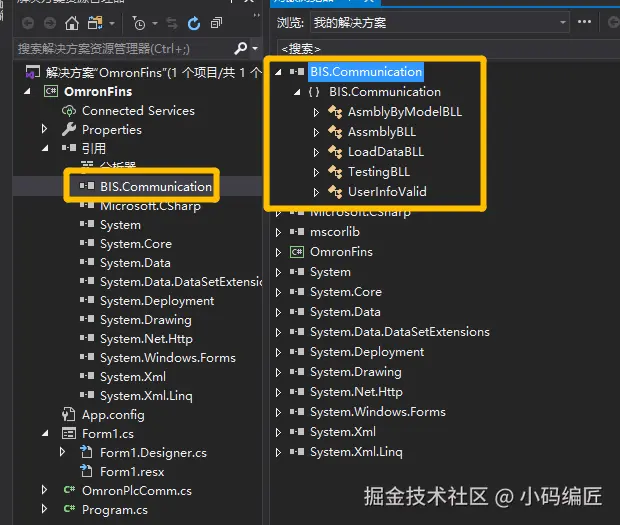This screenshot has width=620, height=525.
Task: Click the collapse all icon
Action: 216,23
